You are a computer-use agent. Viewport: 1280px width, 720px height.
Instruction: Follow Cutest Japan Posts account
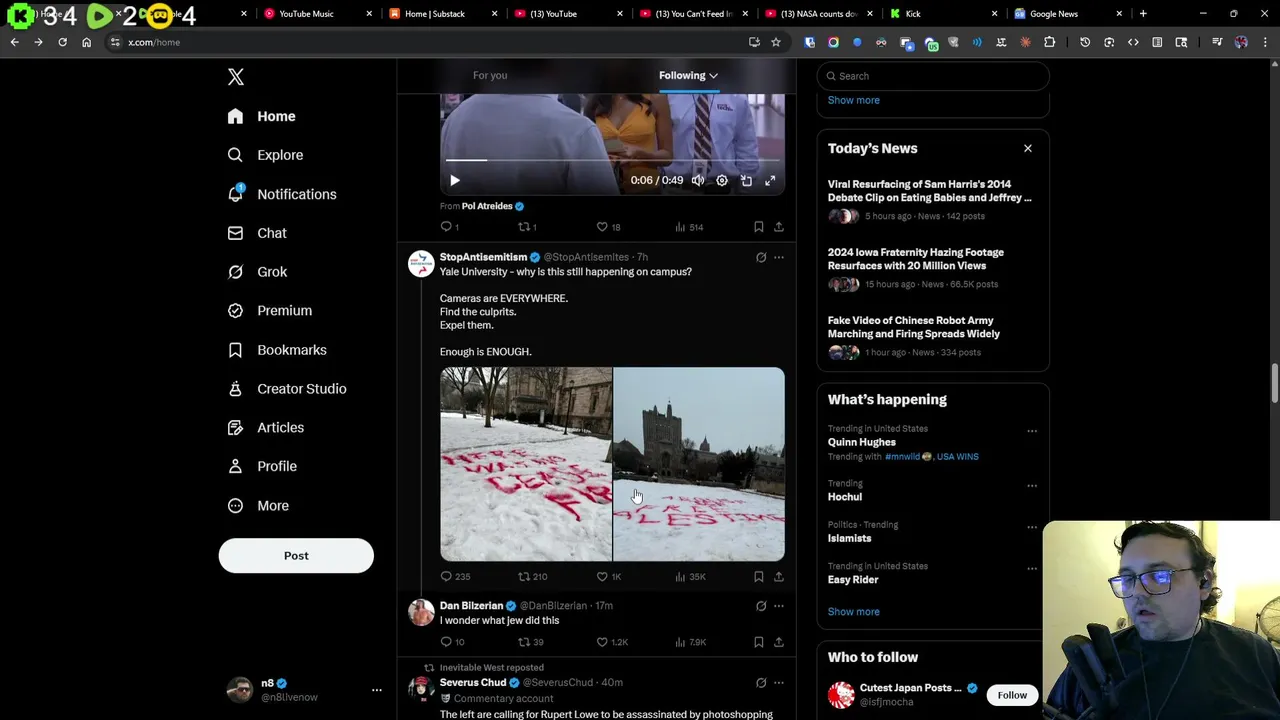1012,695
